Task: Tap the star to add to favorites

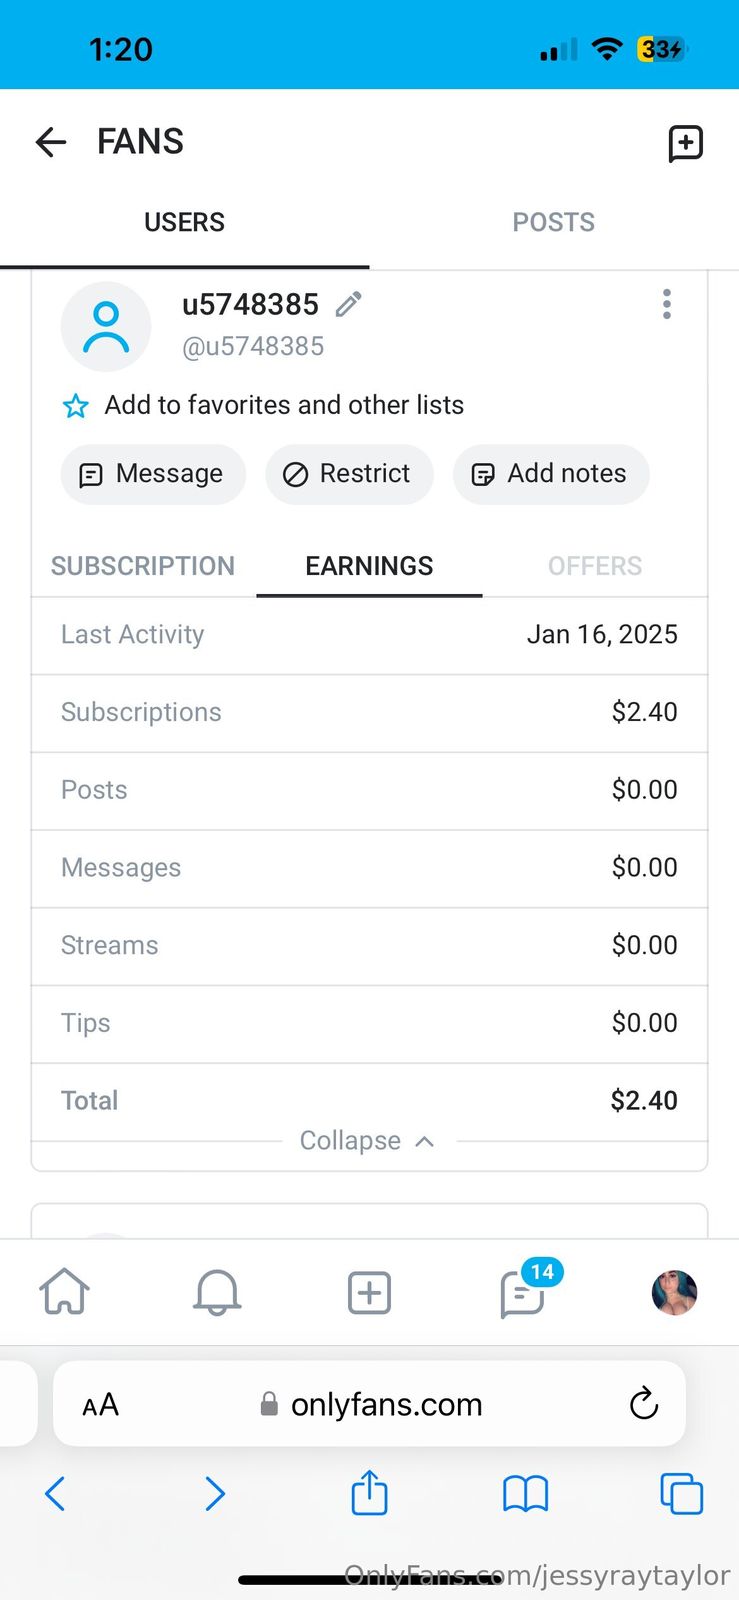Action: tap(76, 405)
